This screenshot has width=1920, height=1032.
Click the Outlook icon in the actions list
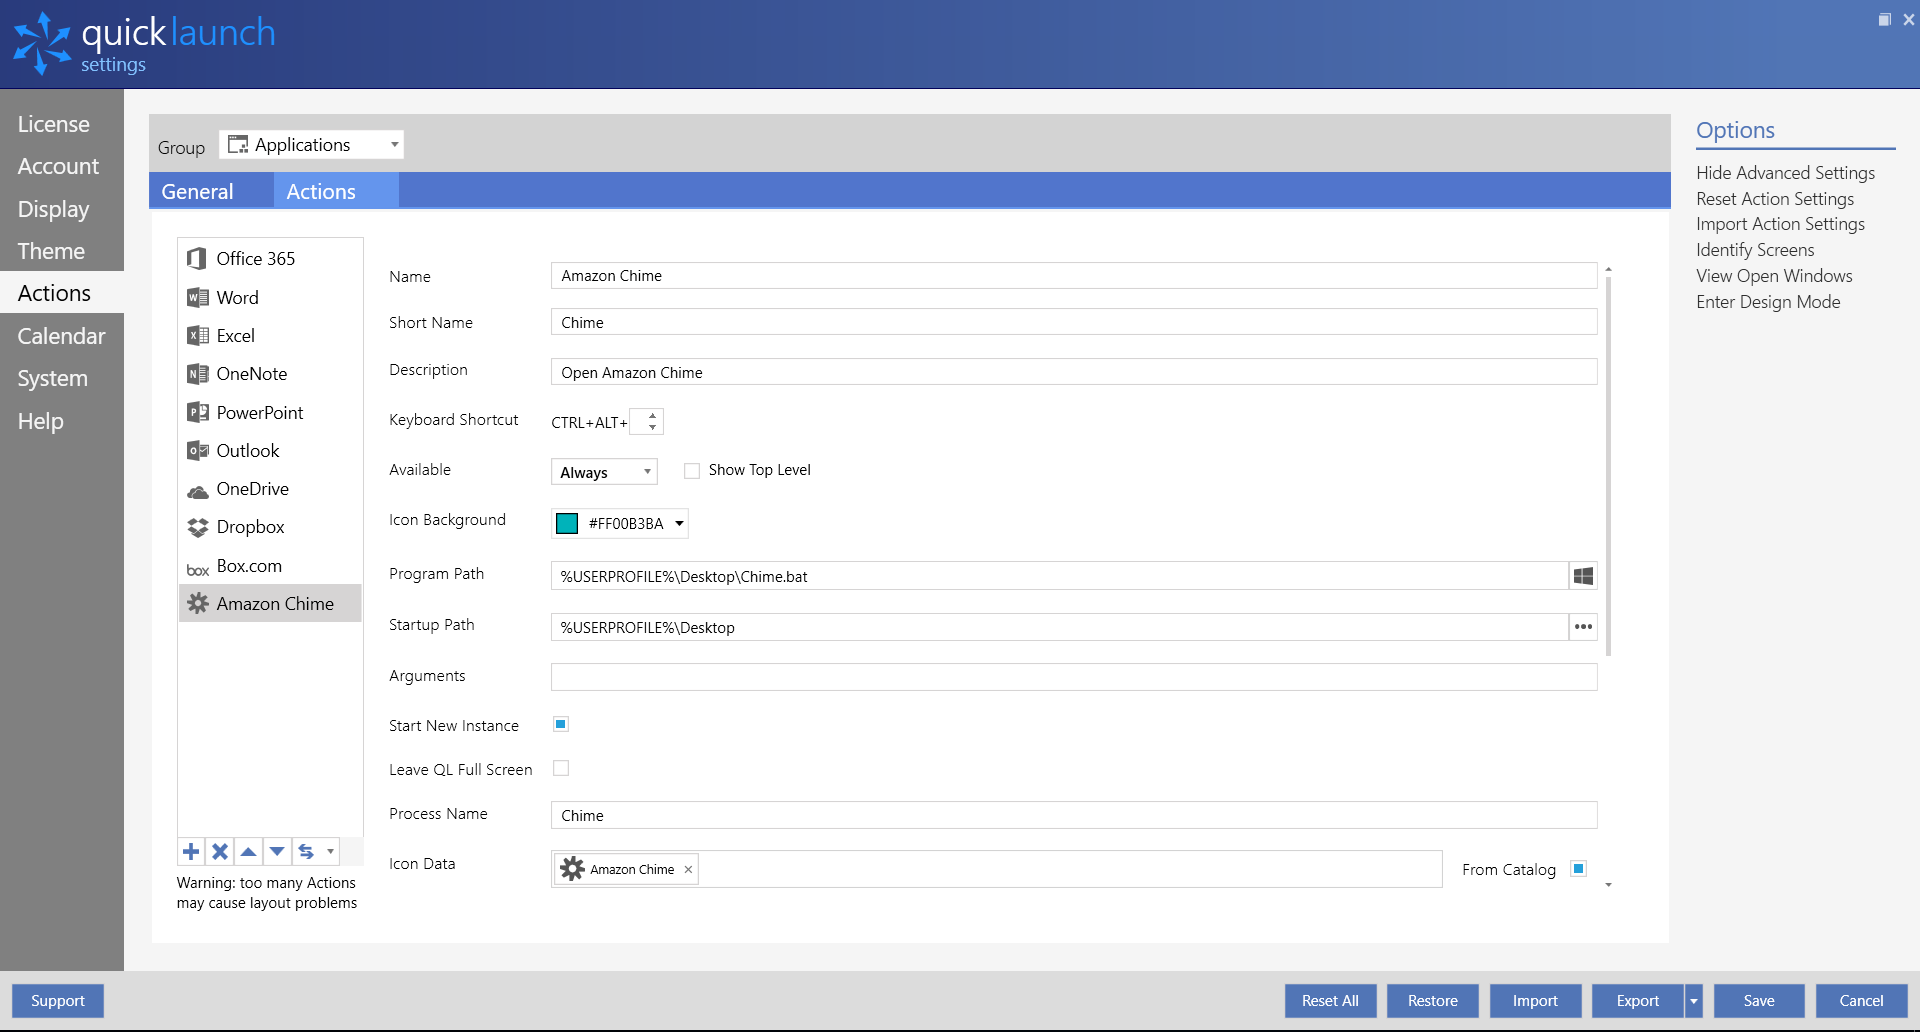[197, 451]
